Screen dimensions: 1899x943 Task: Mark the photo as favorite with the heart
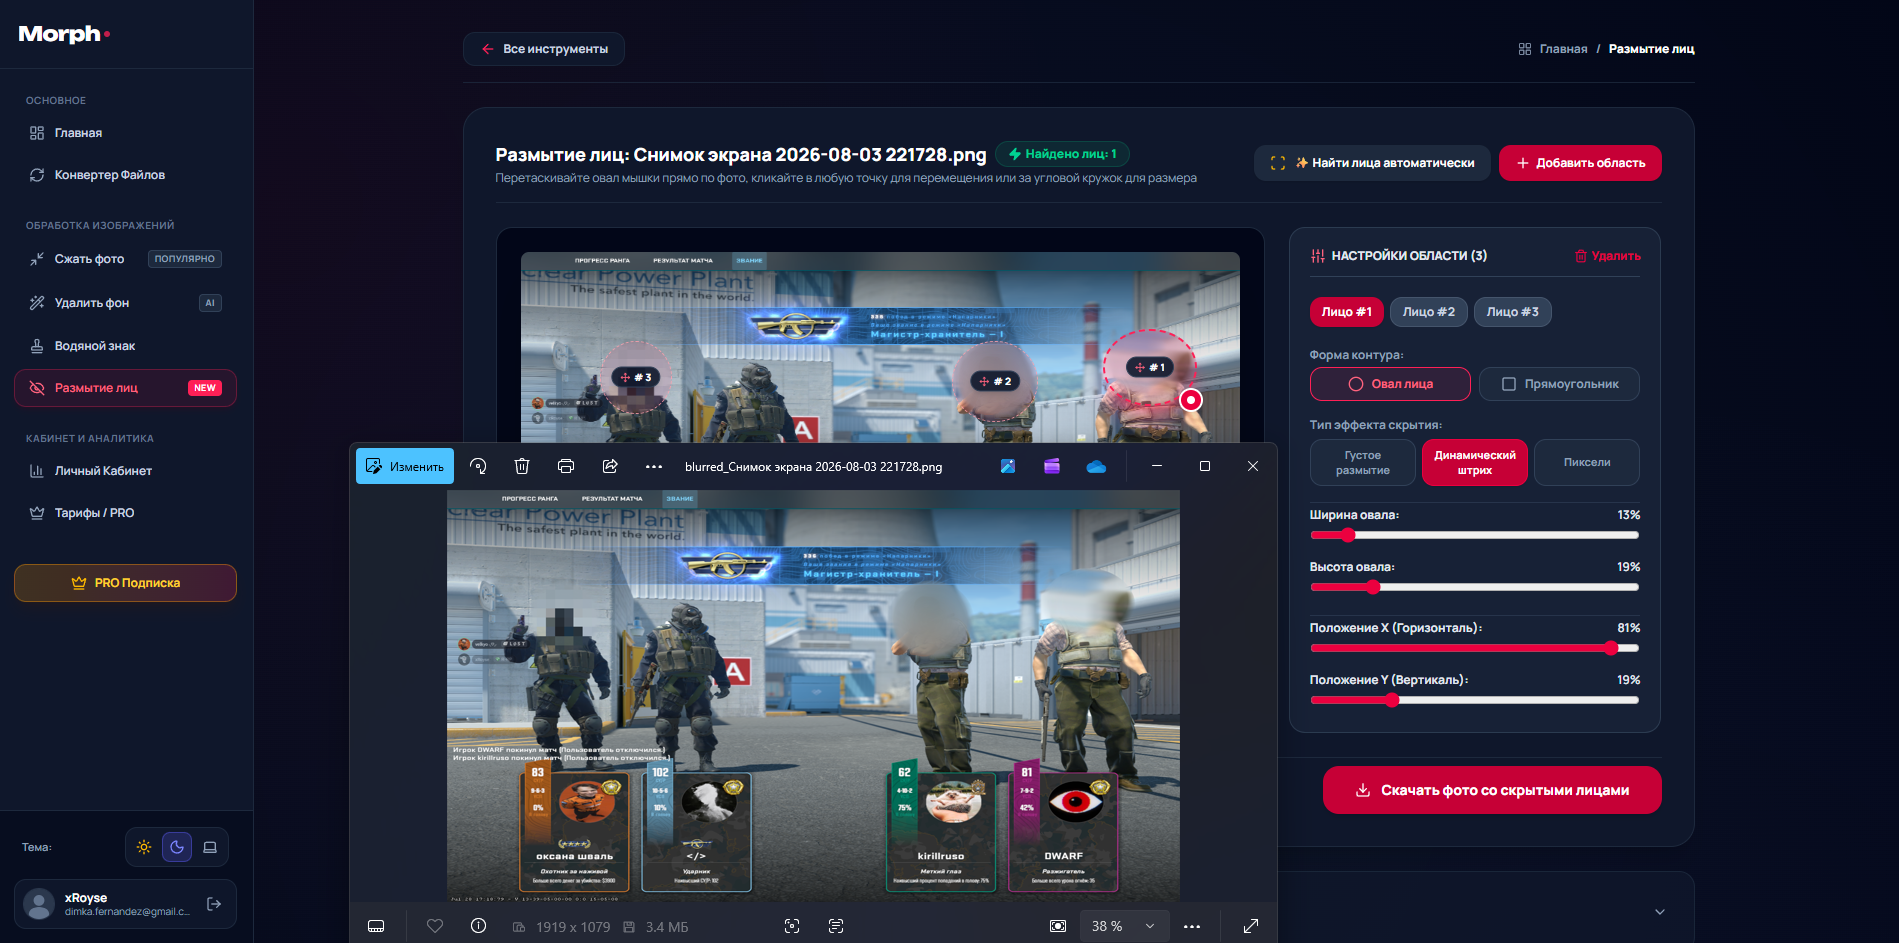click(x=435, y=926)
